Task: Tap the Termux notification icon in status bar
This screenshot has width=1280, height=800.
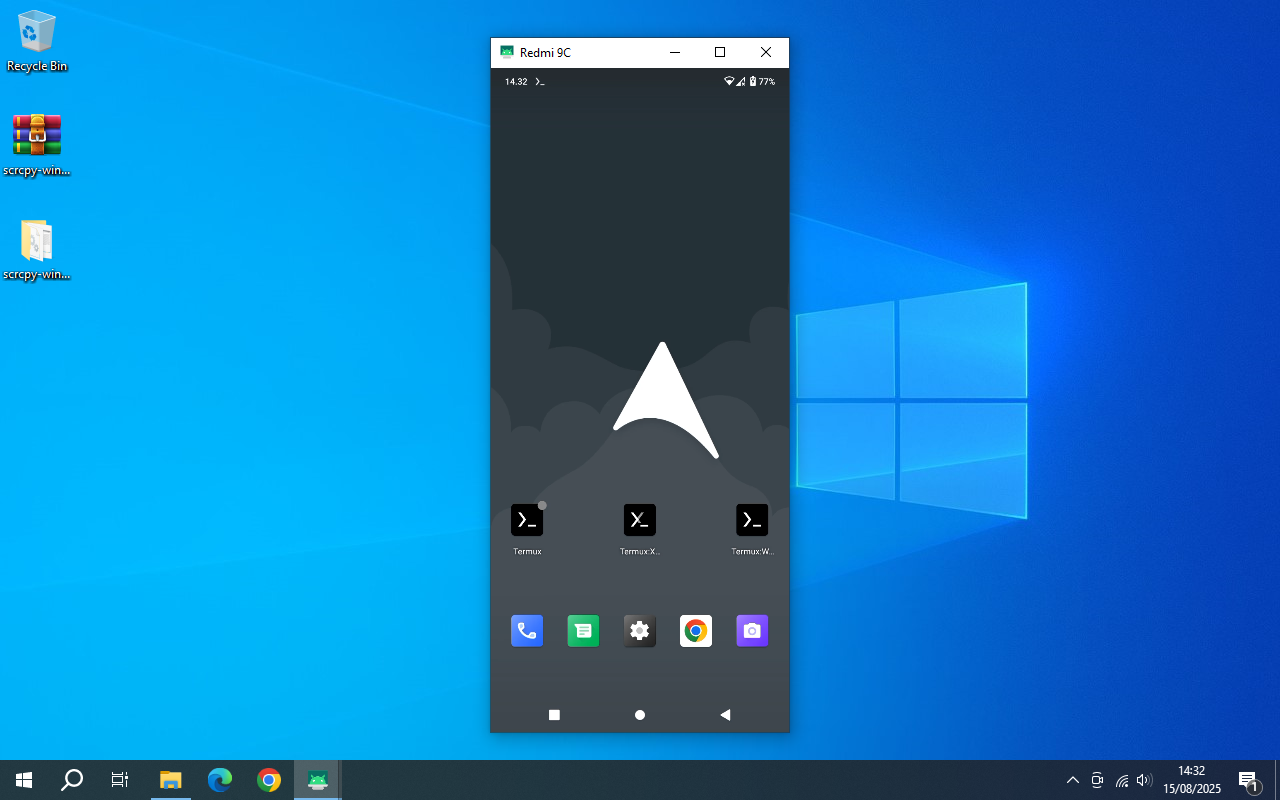Action: point(540,82)
